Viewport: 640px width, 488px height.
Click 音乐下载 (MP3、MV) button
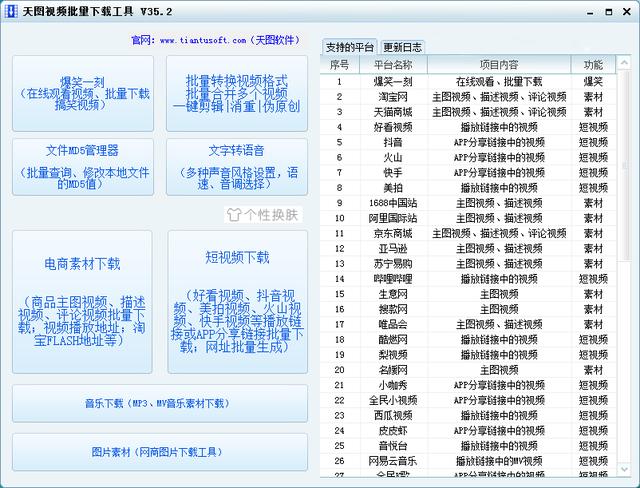coord(160,403)
